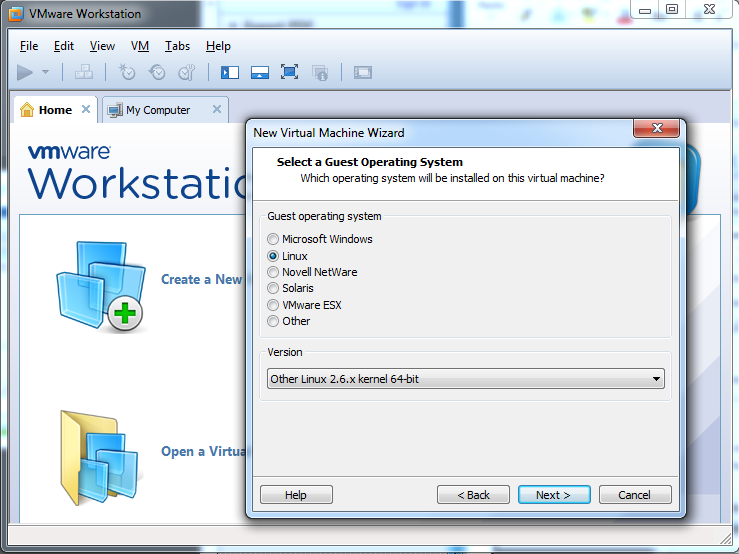739x554 pixels.
Task: Switch to the My Computer tab
Action: pyautogui.click(x=165, y=110)
